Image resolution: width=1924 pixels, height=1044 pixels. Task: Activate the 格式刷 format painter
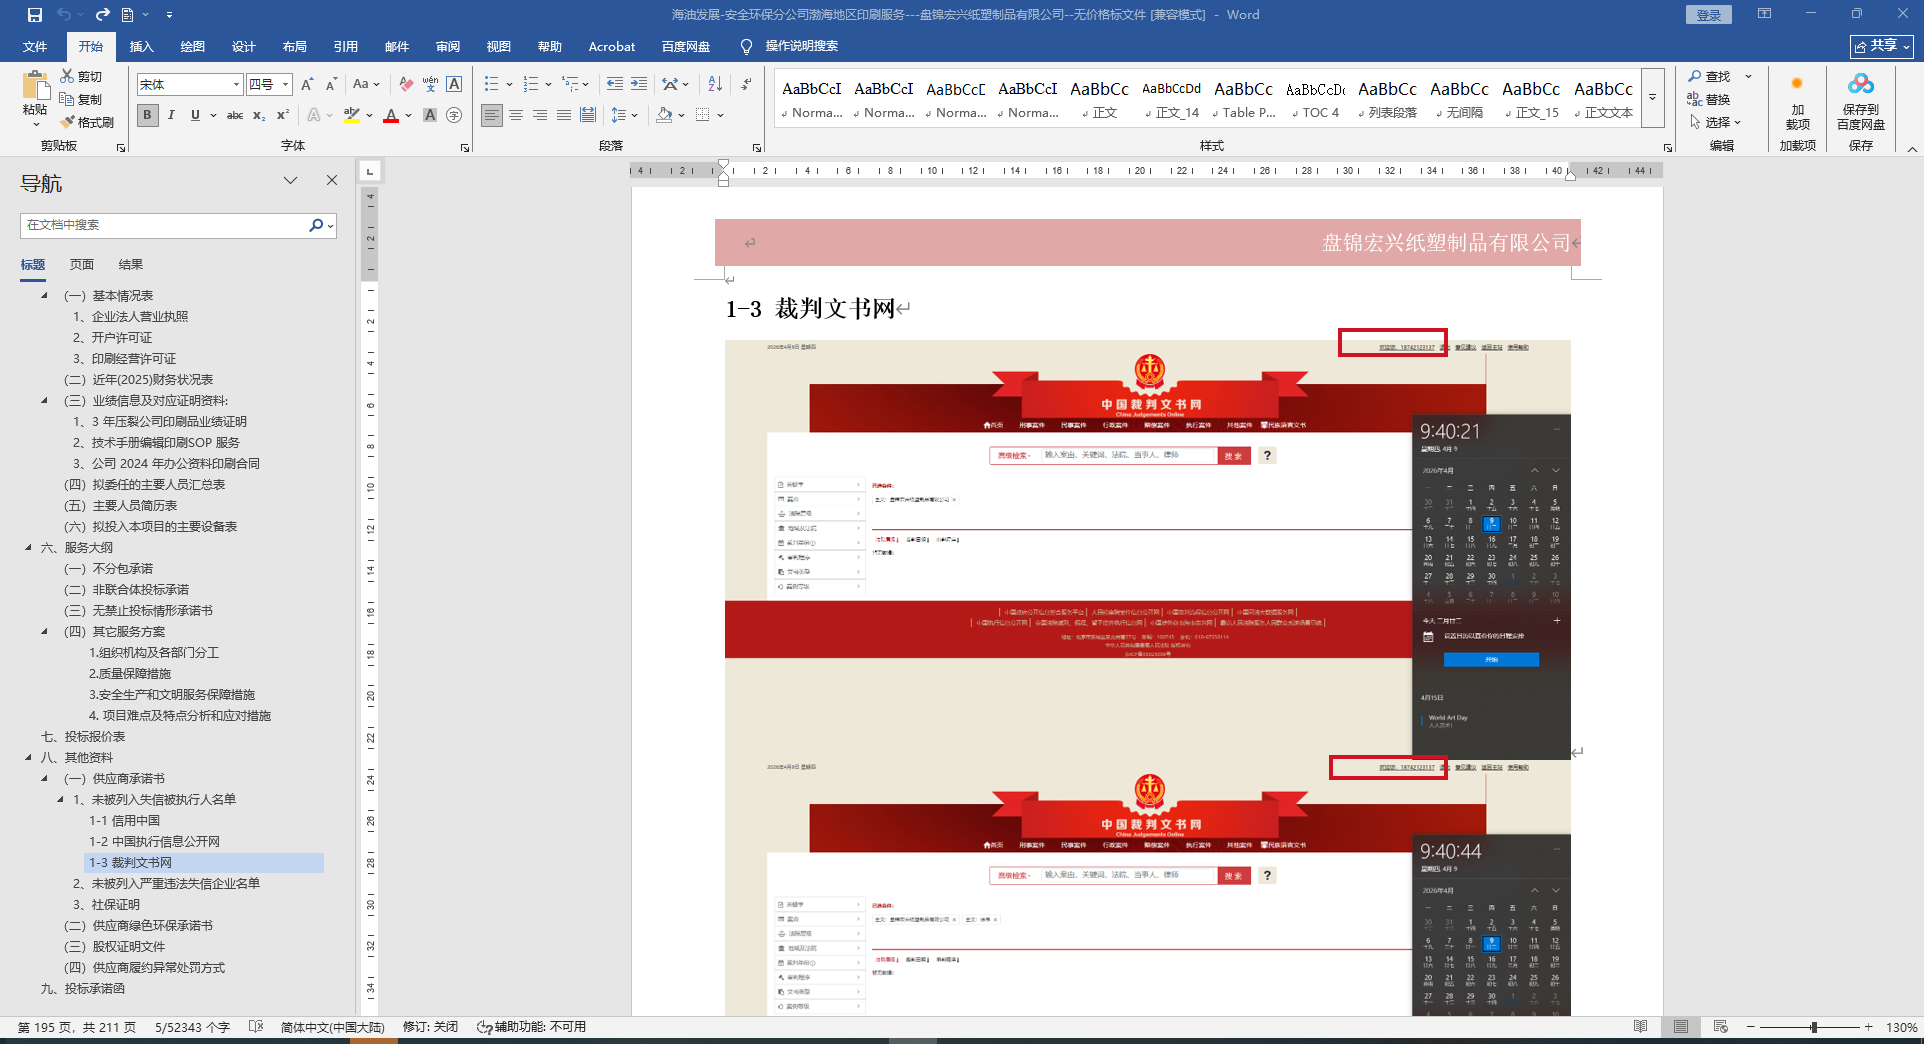[x=87, y=122]
